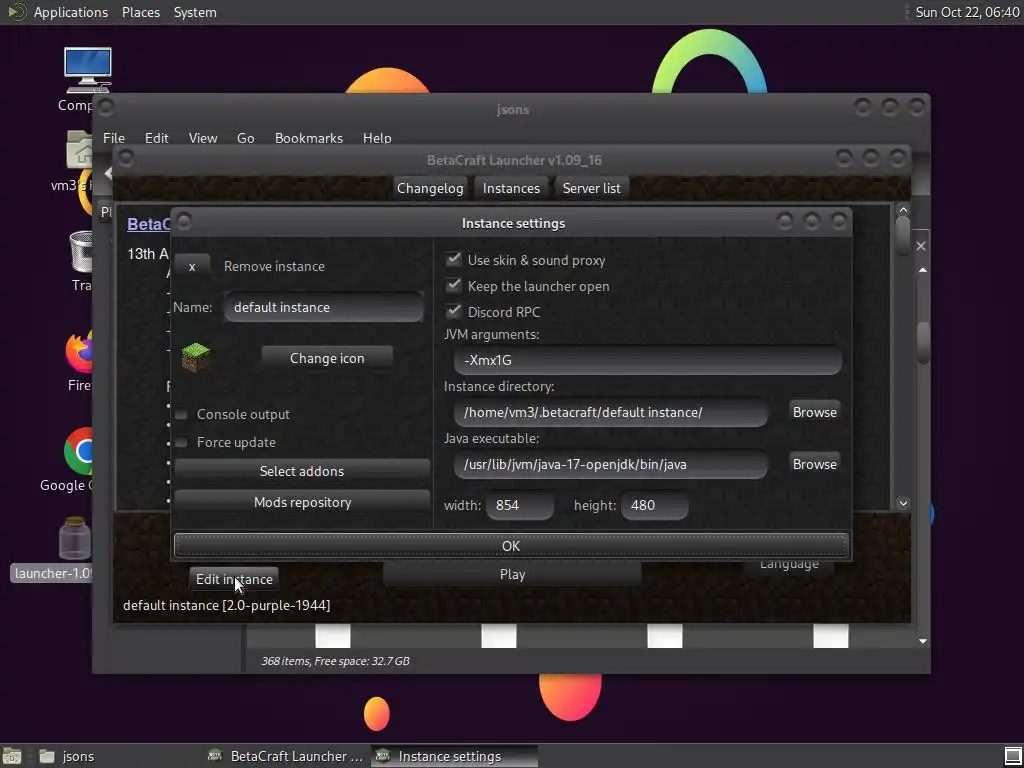The width and height of the screenshot is (1024, 768).
Task: Close the side pane in jsons window
Action: tap(920, 246)
